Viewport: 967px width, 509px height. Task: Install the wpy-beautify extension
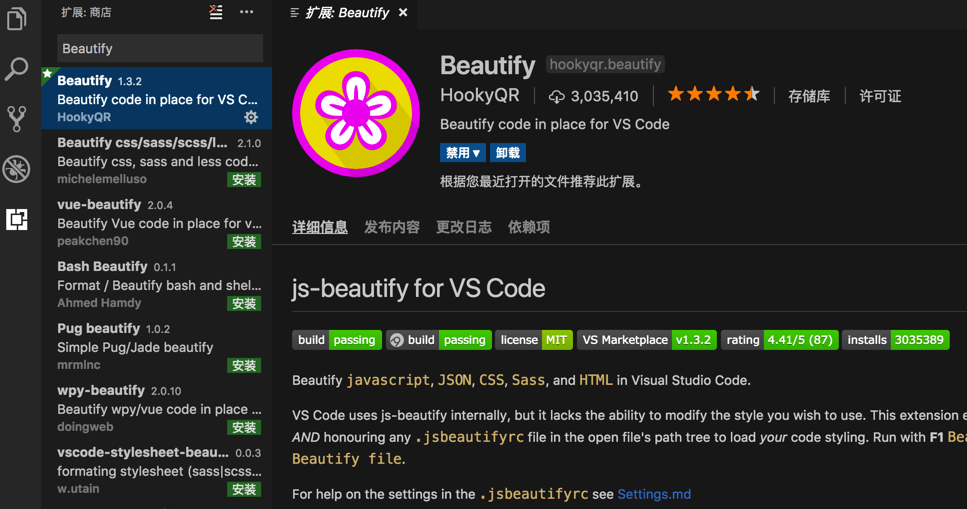click(244, 427)
